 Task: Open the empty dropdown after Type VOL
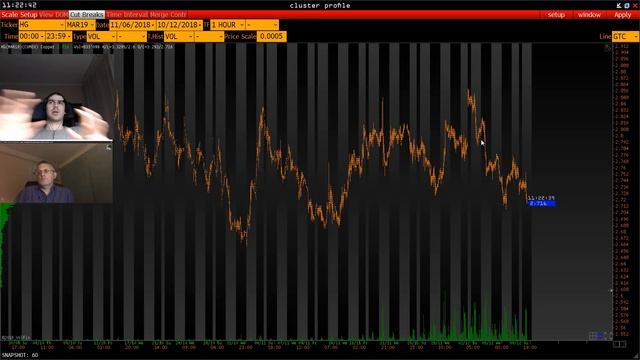tap(131, 36)
